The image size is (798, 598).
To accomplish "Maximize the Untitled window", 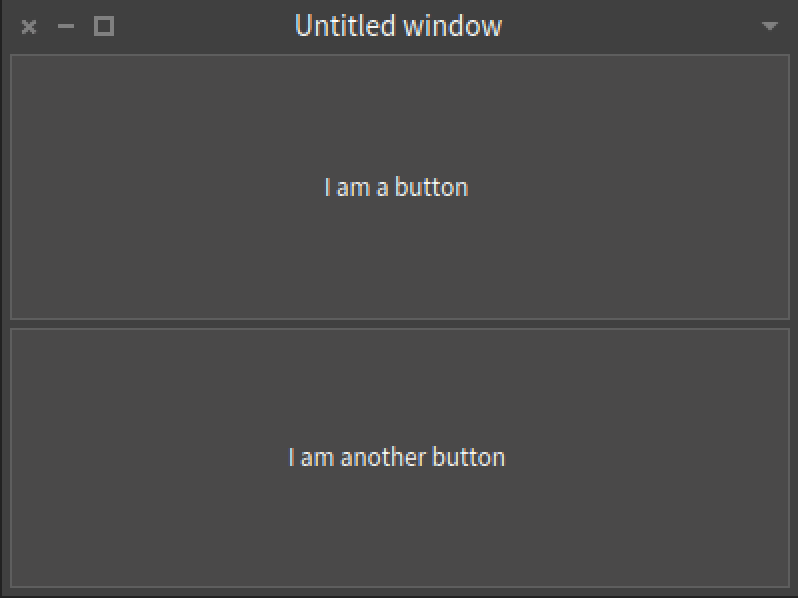I will pyautogui.click(x=104, y=27).
